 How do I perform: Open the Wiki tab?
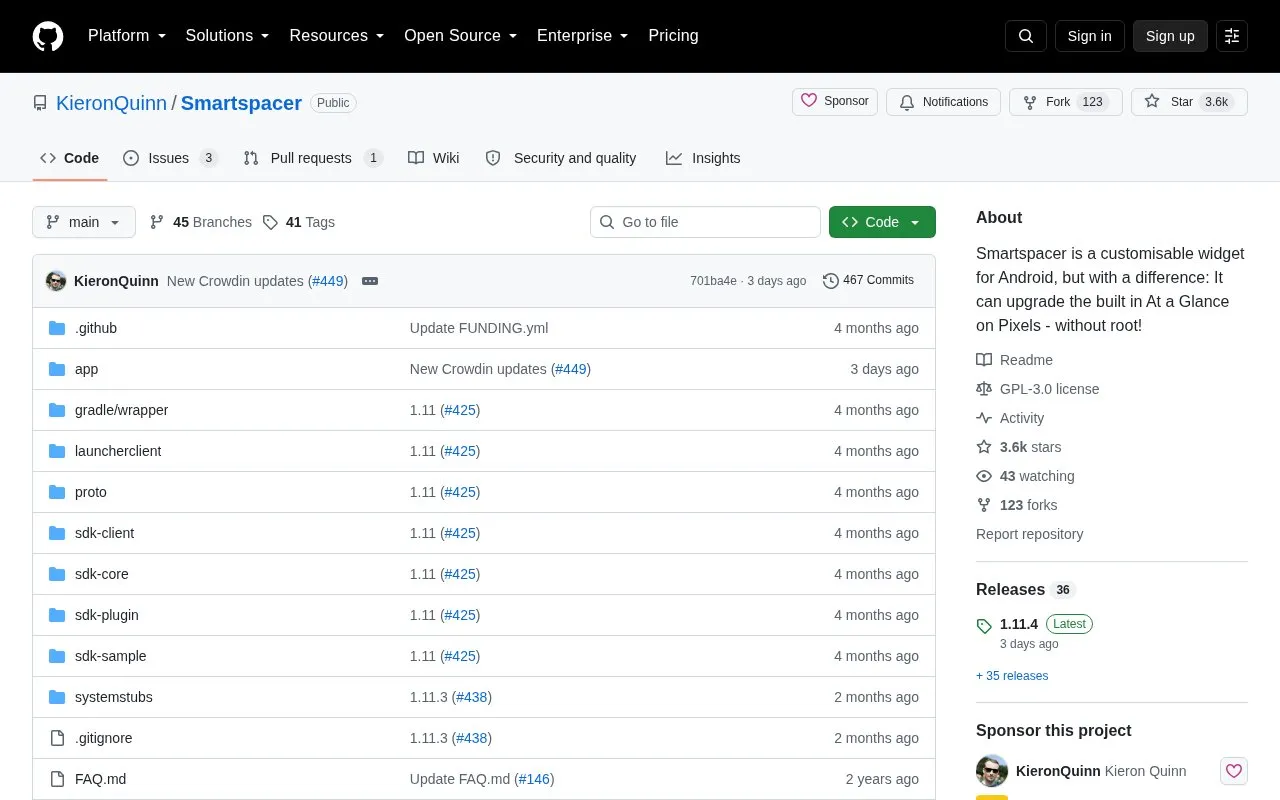(x=434, y=158)
